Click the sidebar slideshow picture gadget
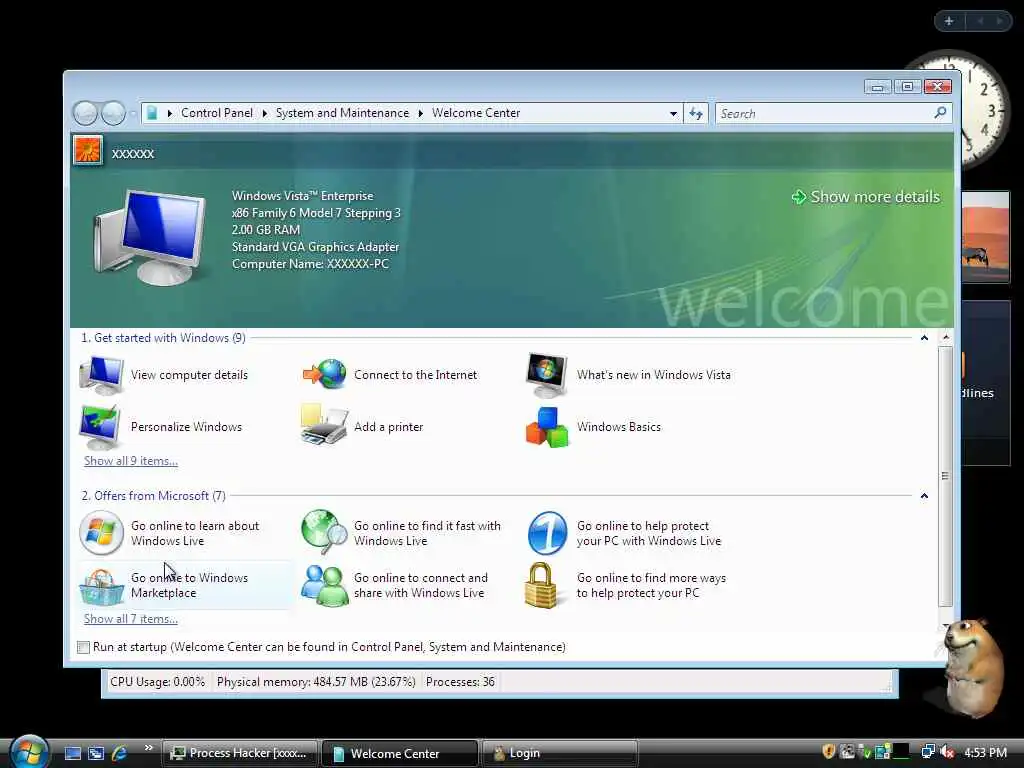Screen dimensions: 1024x768 coord(985,236)
